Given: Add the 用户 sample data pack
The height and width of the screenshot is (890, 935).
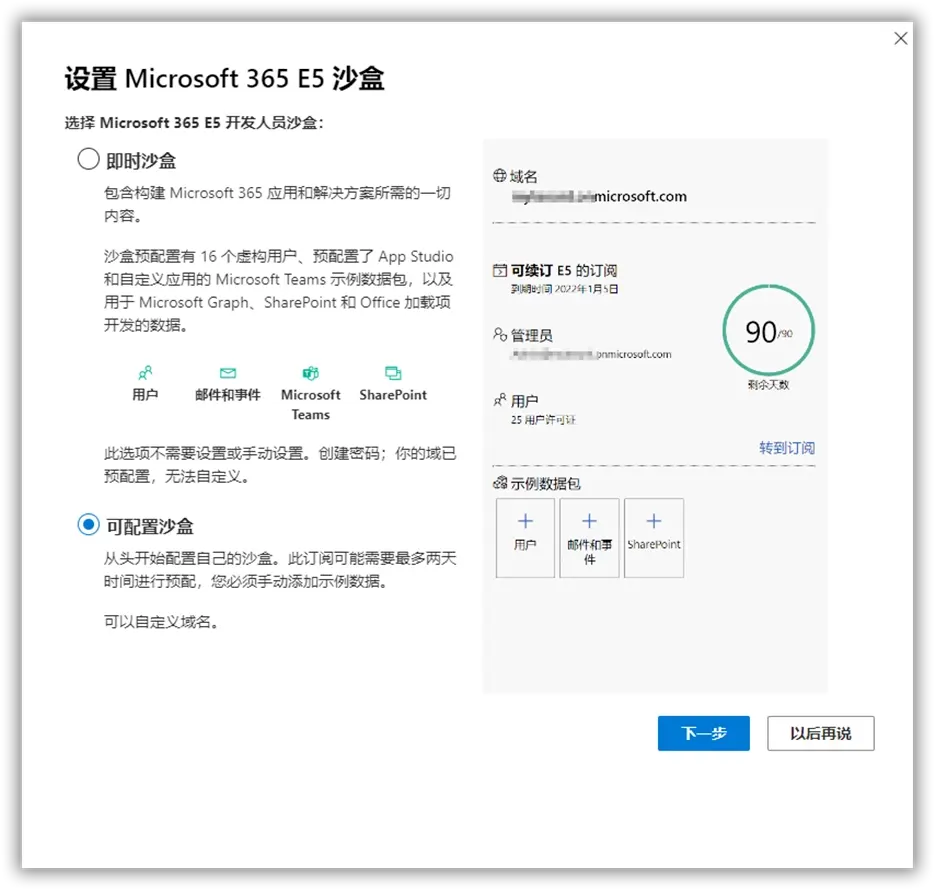Looking at the screenshot, I should (525, 538).
